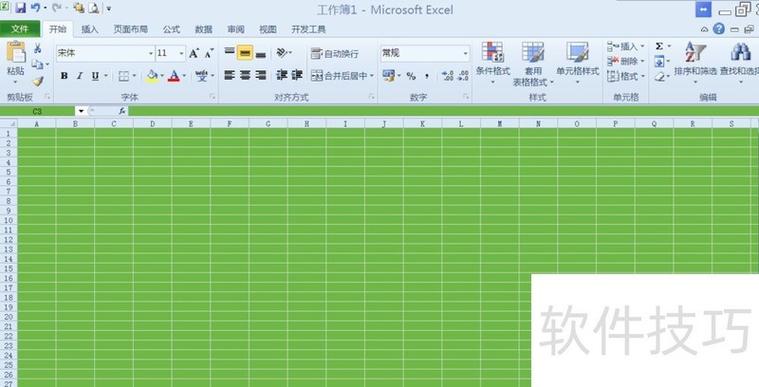Open the 文件 file tab

pos(20,29)
